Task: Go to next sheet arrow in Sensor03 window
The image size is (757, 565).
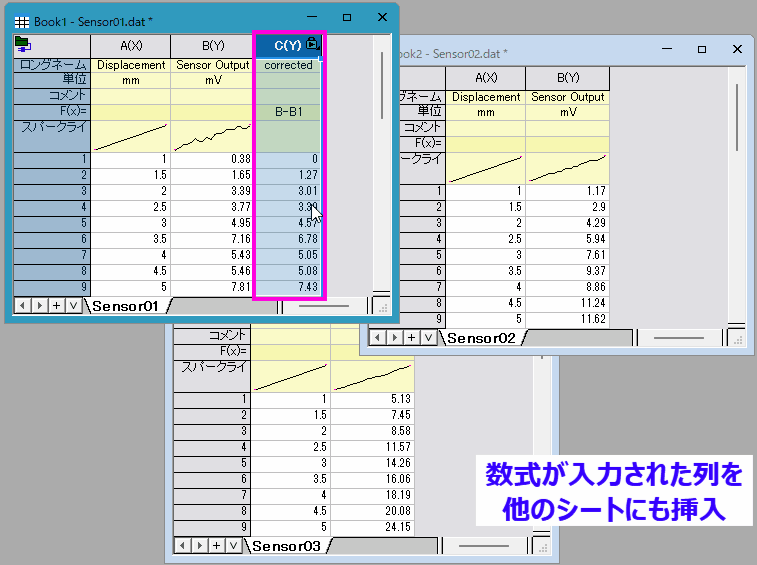Action: click(199, 546)
